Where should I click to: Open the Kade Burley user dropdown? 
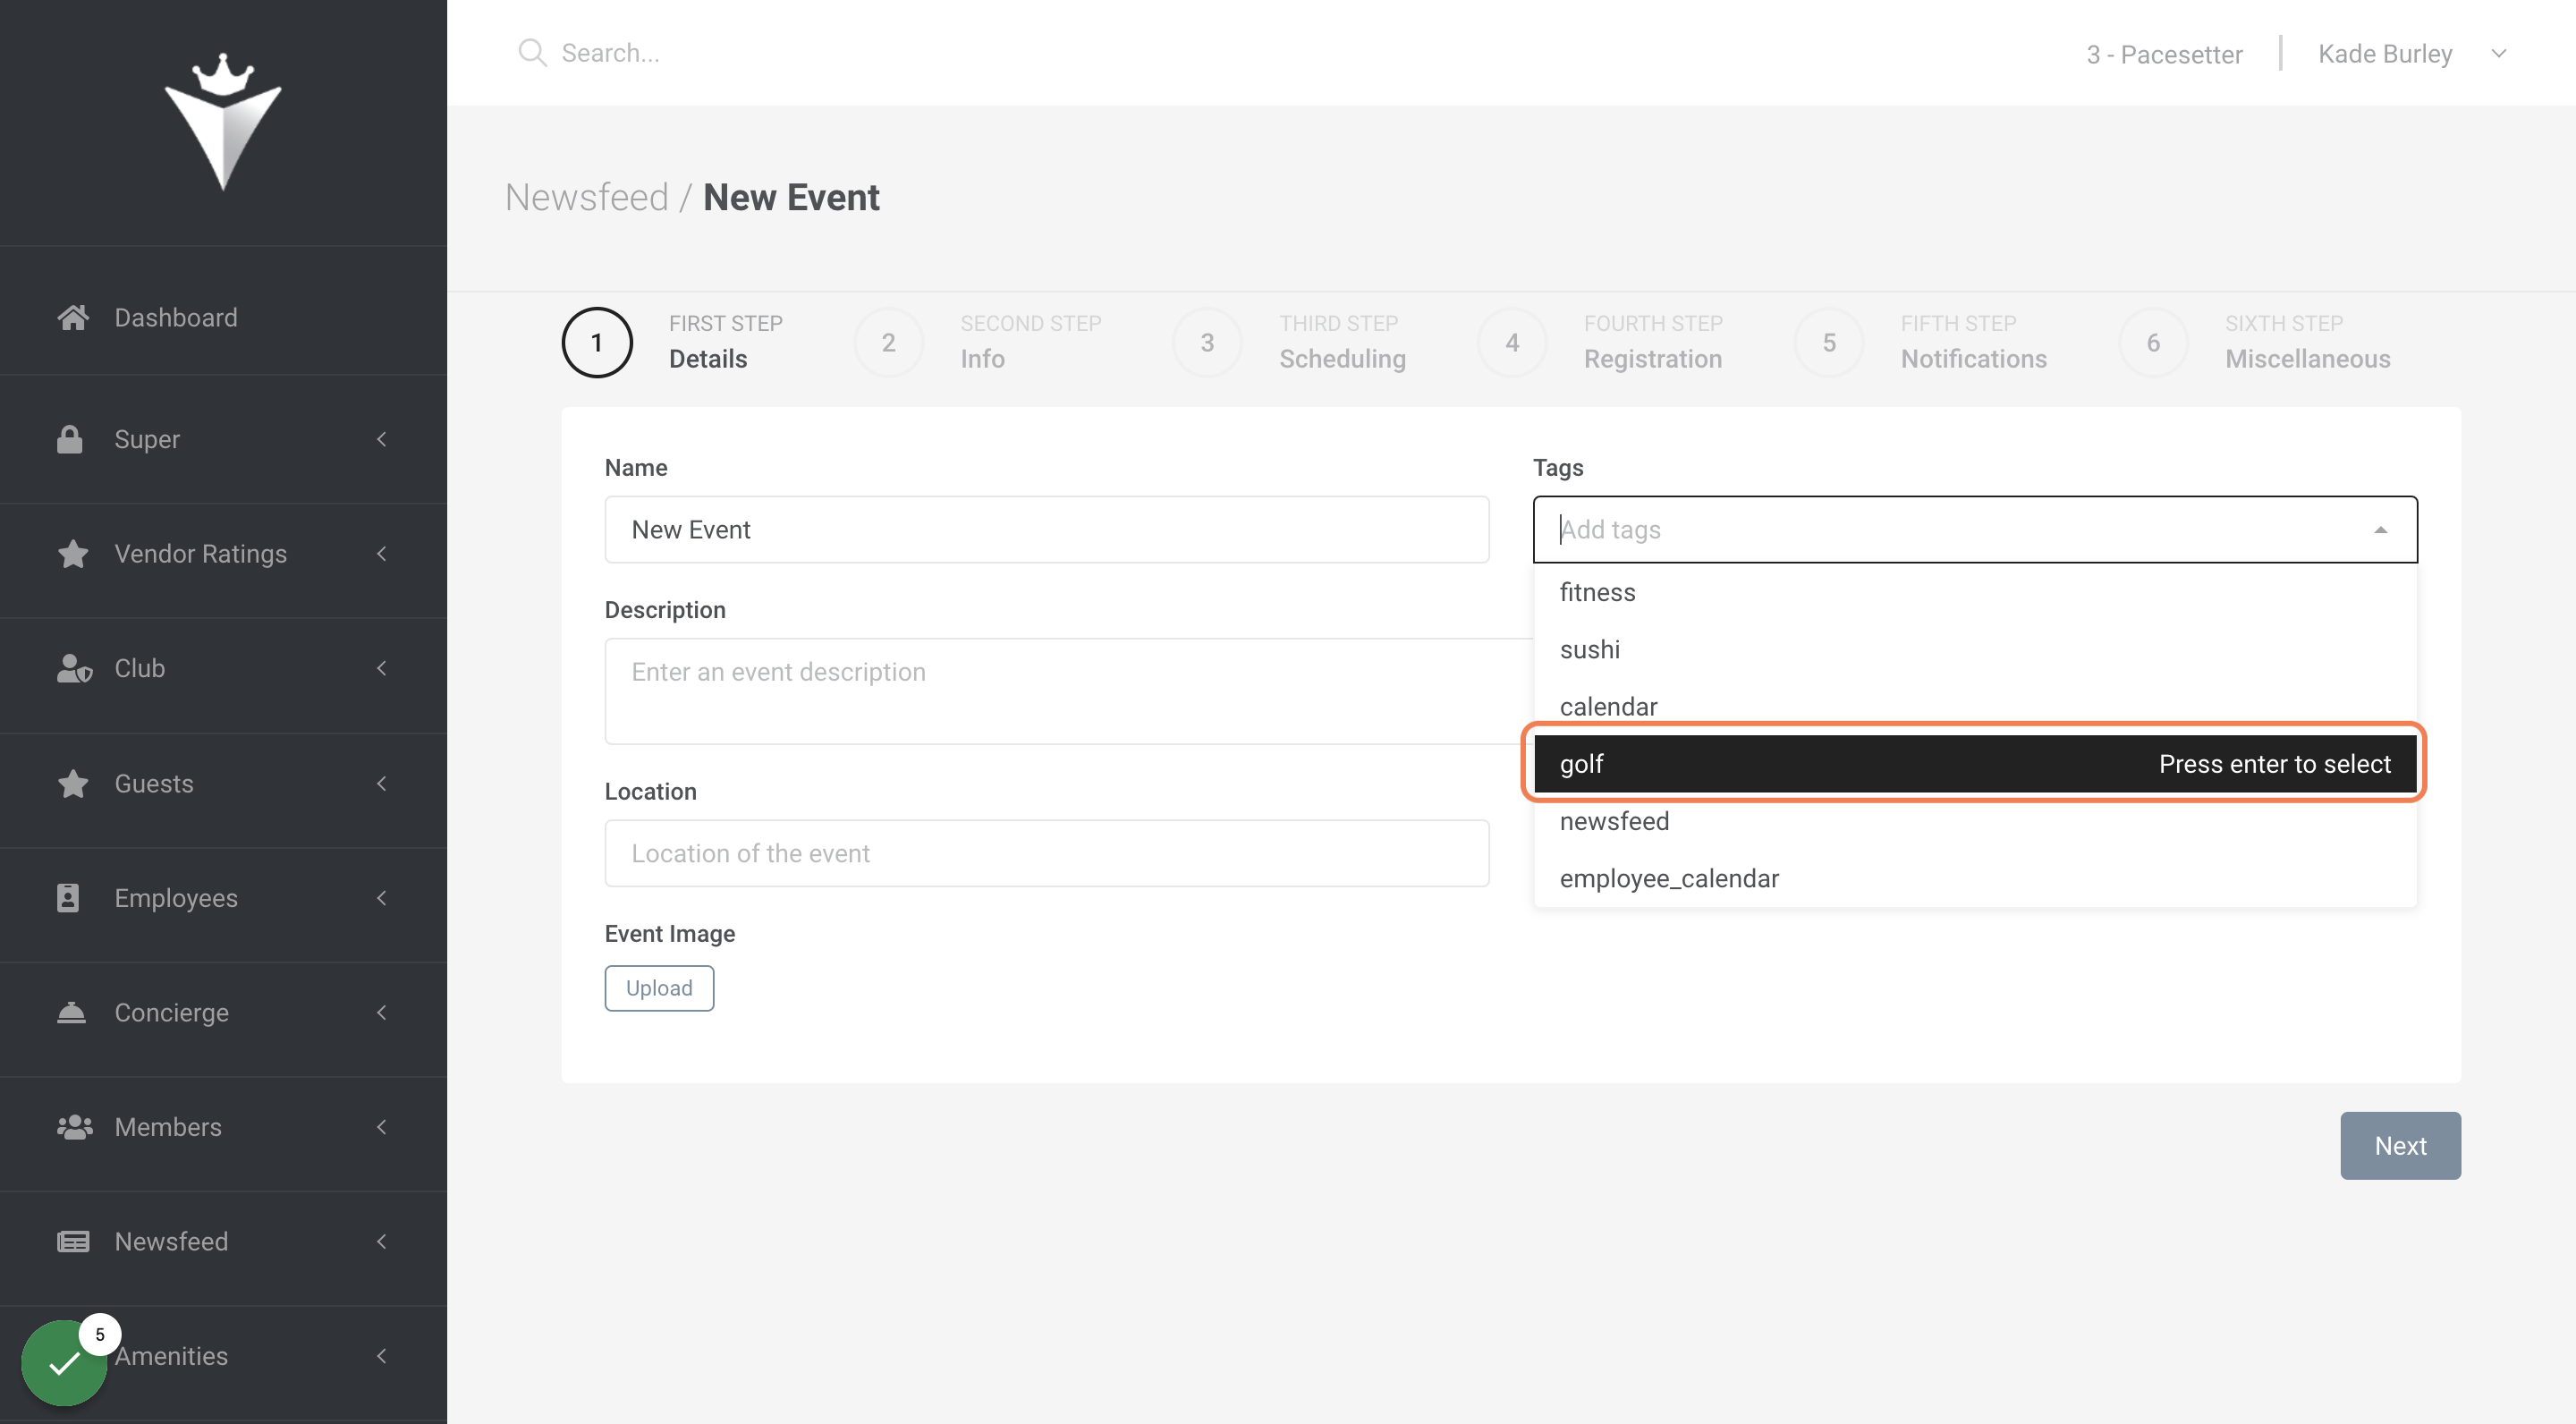tap(2412, 53)
